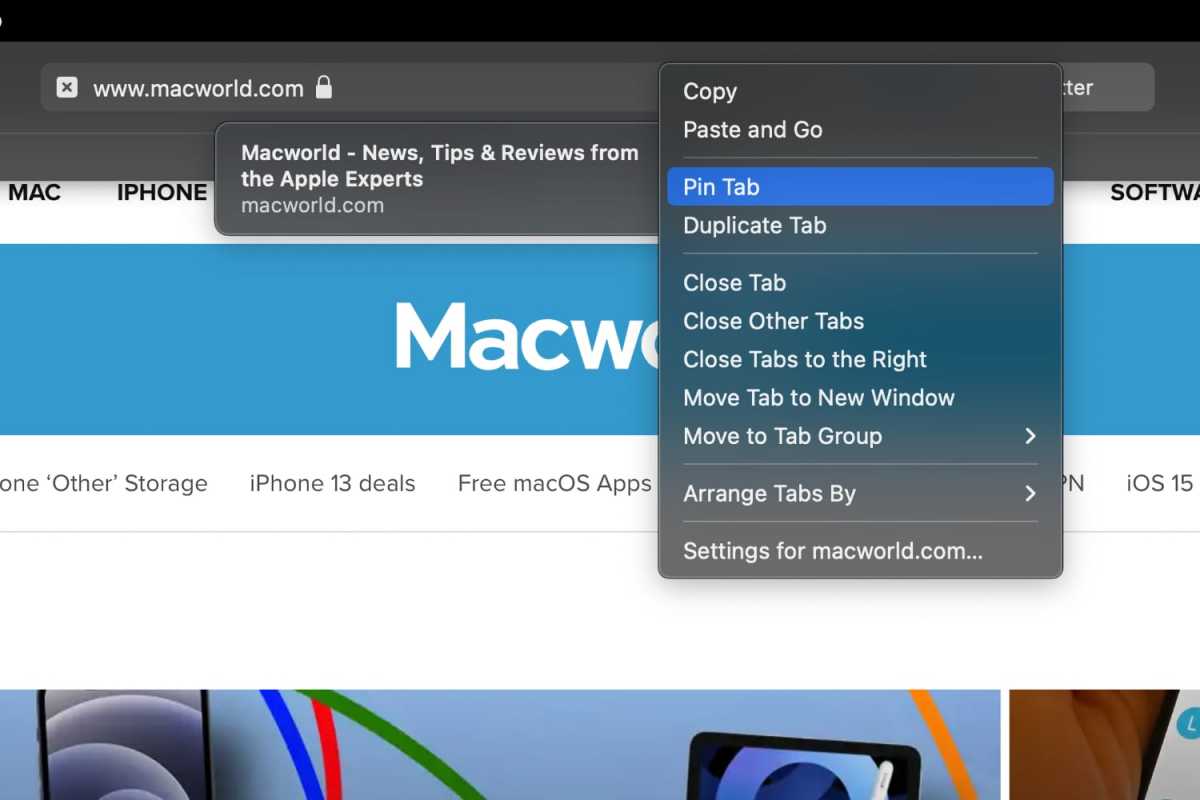Expand the Arrange Tabs By submenu
1200x800 pixels.
(860, 493)
